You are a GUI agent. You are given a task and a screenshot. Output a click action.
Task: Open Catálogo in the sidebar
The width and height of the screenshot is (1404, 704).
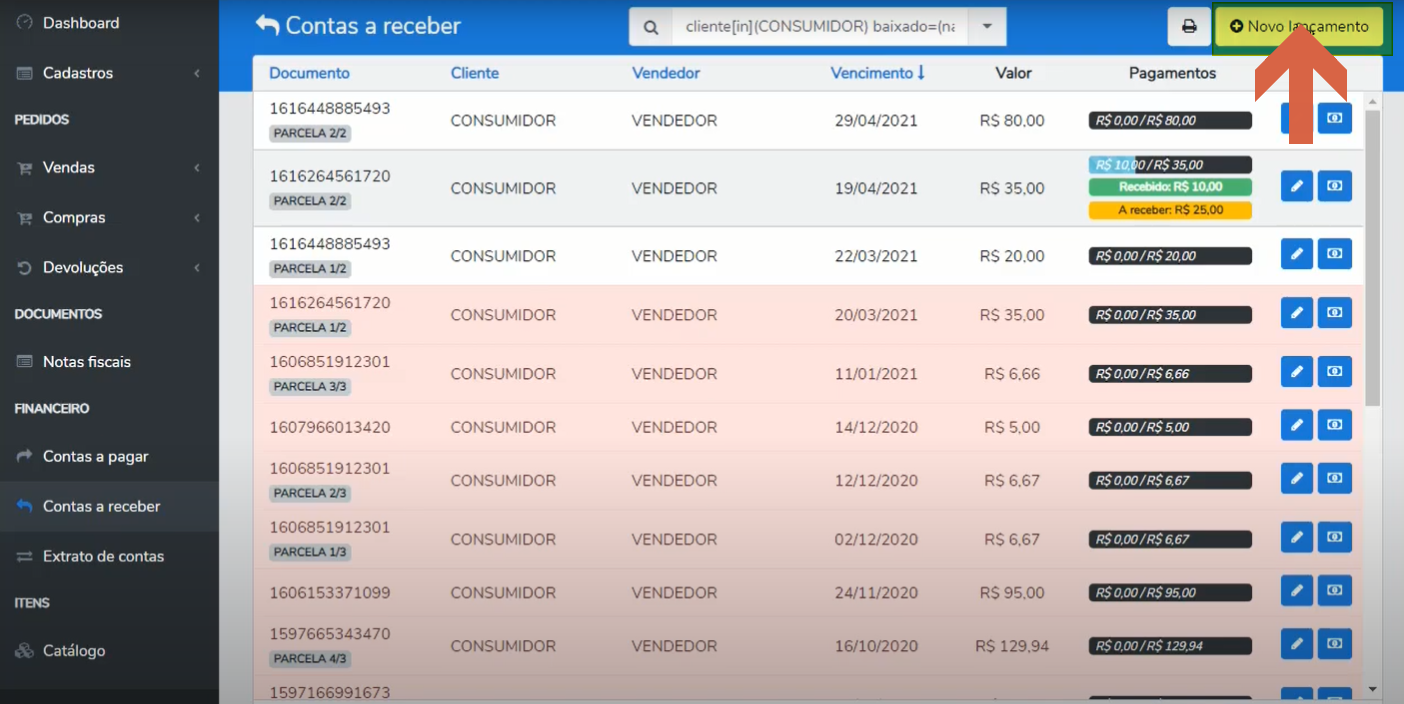click(109, 650)
